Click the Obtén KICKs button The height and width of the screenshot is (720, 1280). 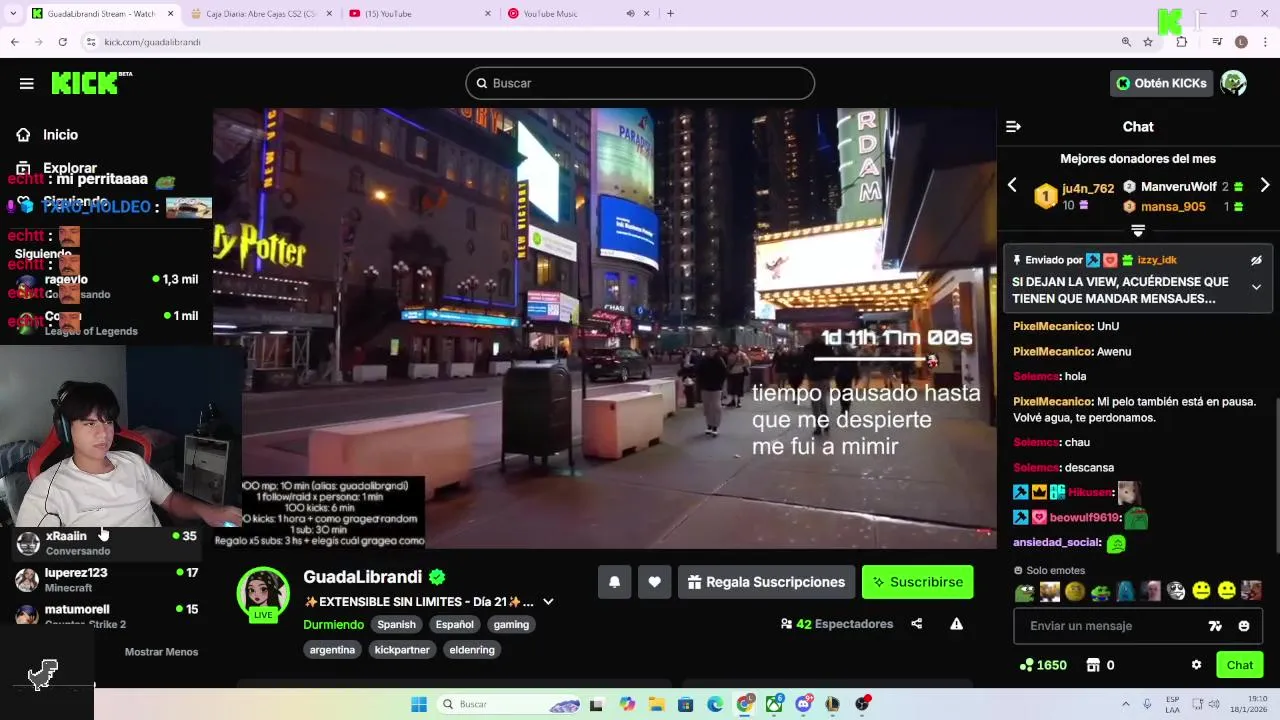point(1161,83)
